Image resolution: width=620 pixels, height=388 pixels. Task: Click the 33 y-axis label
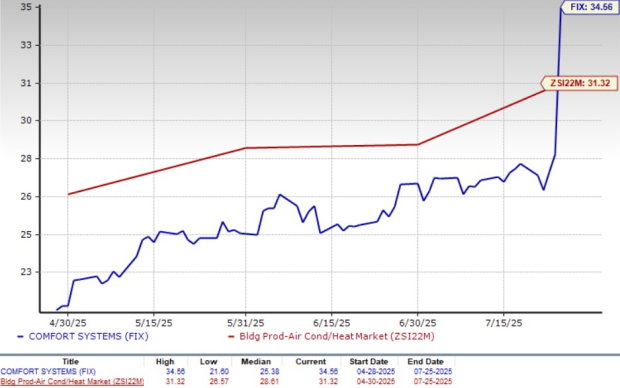click(x=26, y=45)
